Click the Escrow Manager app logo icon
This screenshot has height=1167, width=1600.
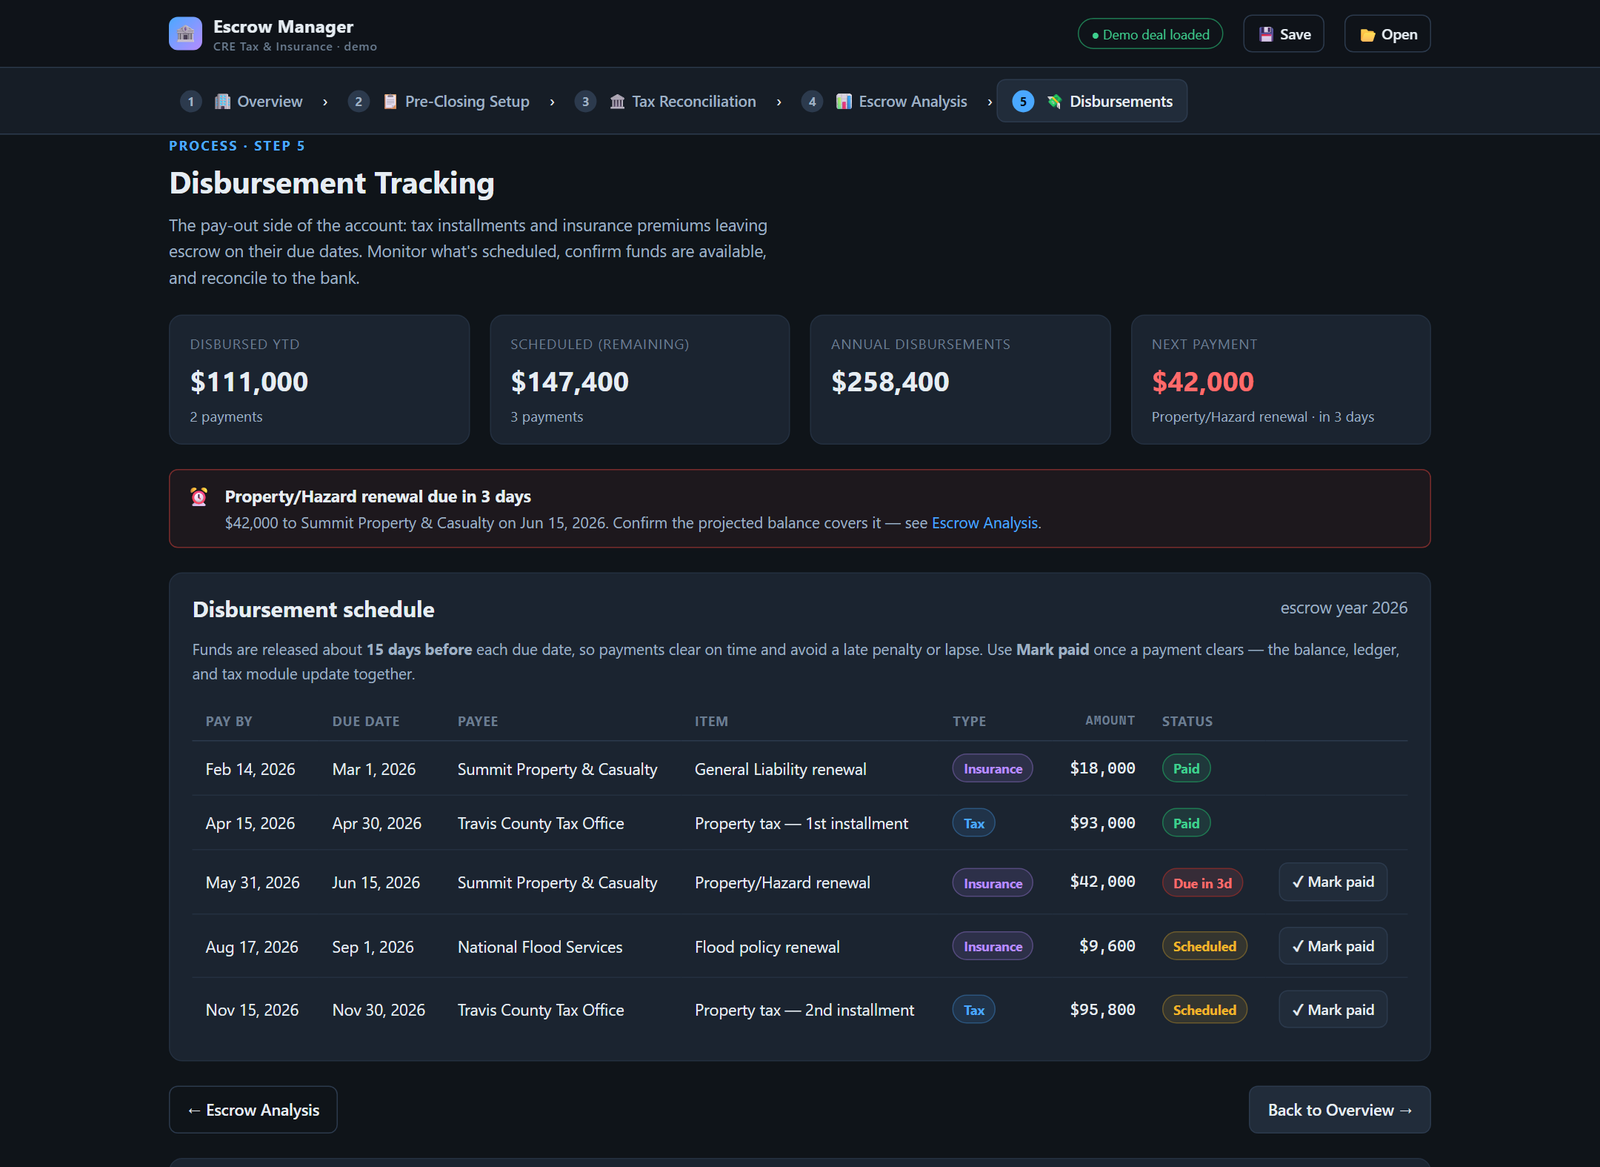pyautogui.click(x=185, y=34)
